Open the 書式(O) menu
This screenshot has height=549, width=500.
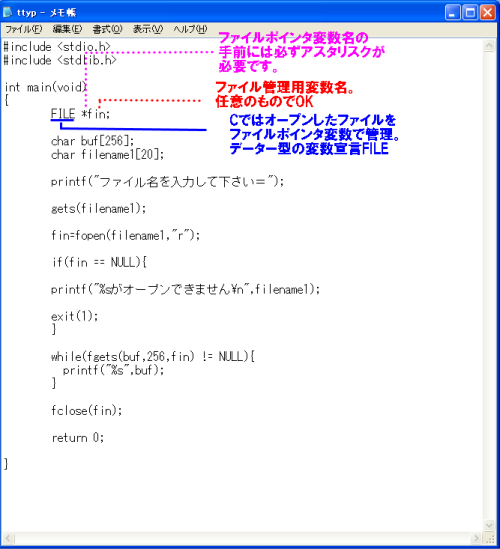107,29
